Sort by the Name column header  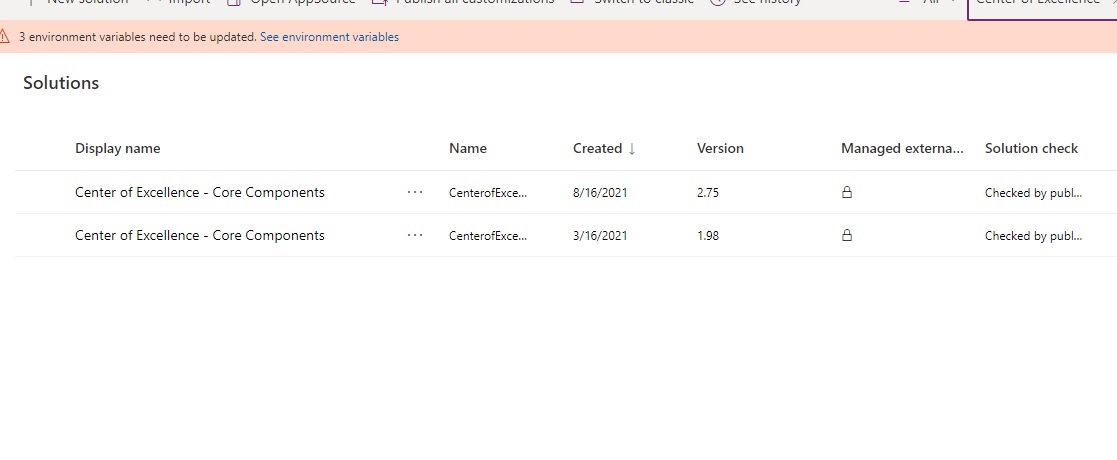tap(468, 148)
